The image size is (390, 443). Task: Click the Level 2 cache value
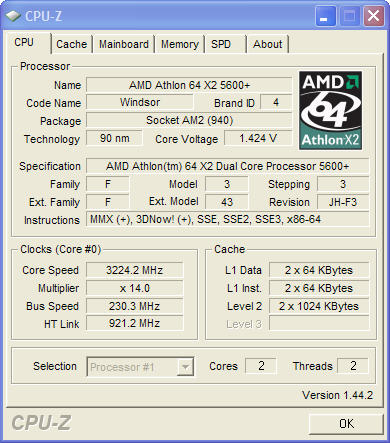point(319,306)
